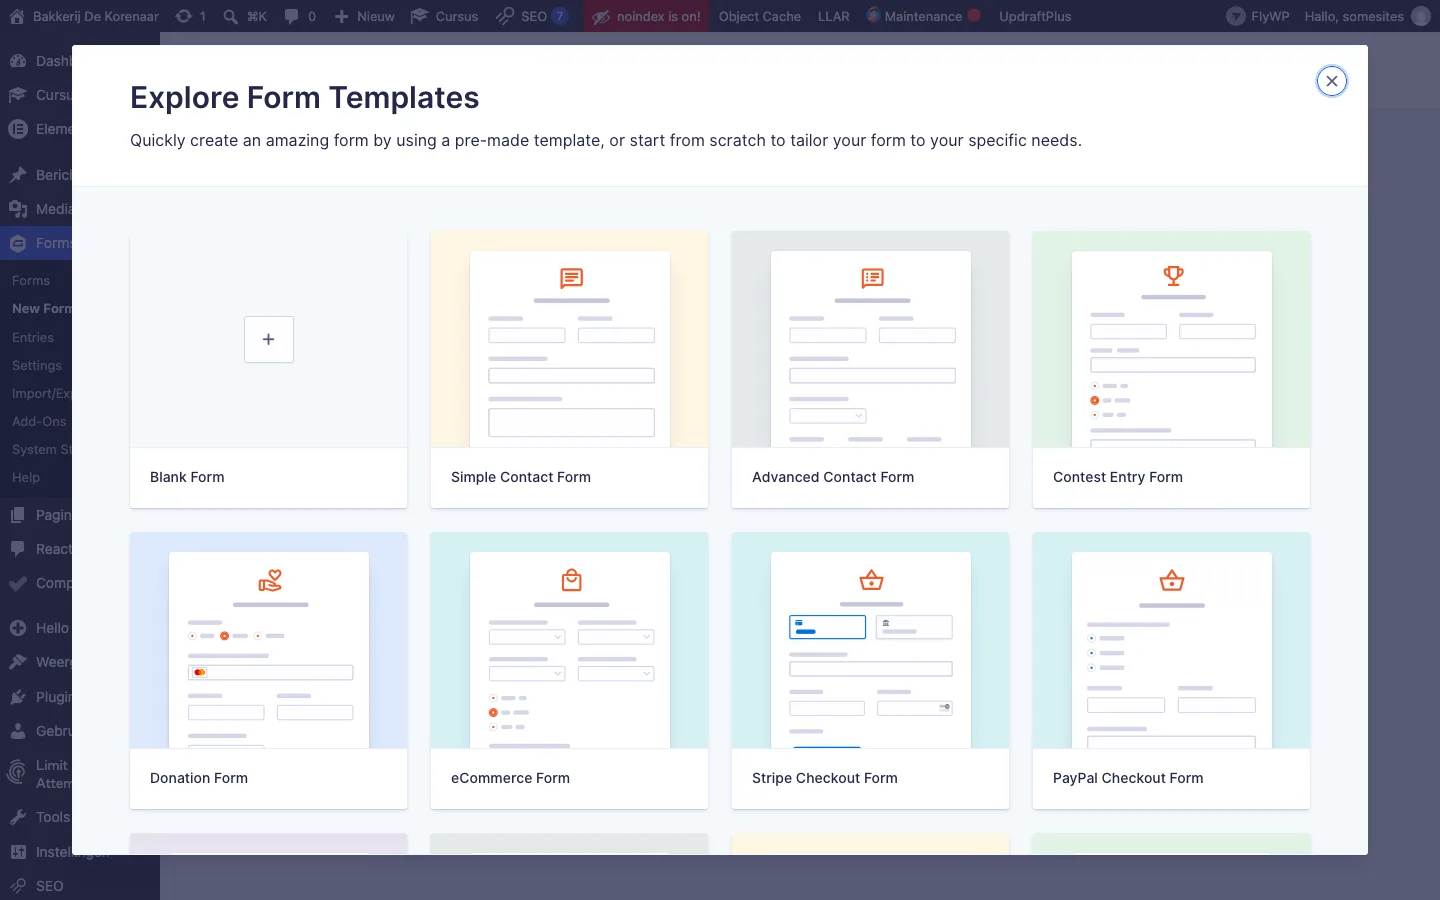Open the SEO admin bar menu
1440x900 pixels.
532,16
